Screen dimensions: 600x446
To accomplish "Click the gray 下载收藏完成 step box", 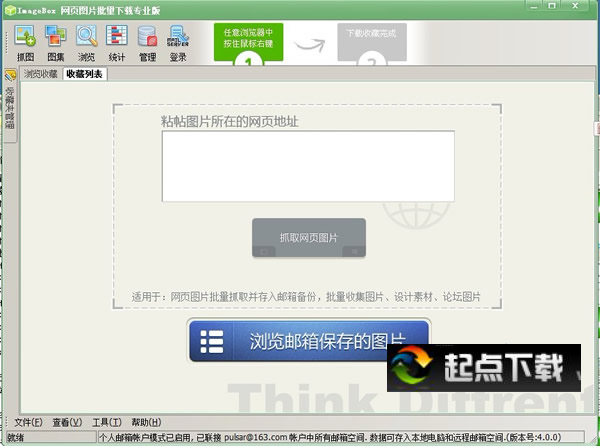I will point(372,42).
